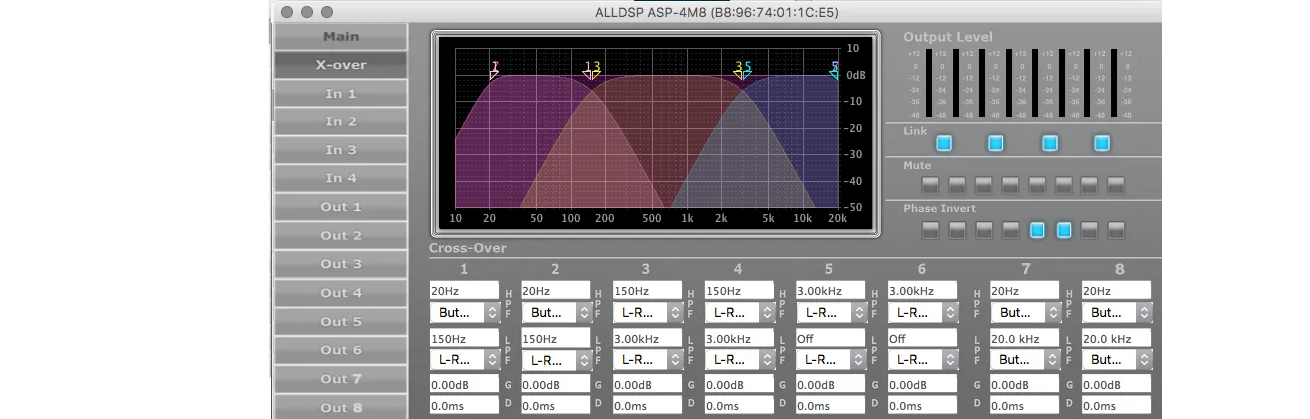Screen dimensions: 1310x419
Task: Open the In 1 tab
Action: [x=340, y=93]
